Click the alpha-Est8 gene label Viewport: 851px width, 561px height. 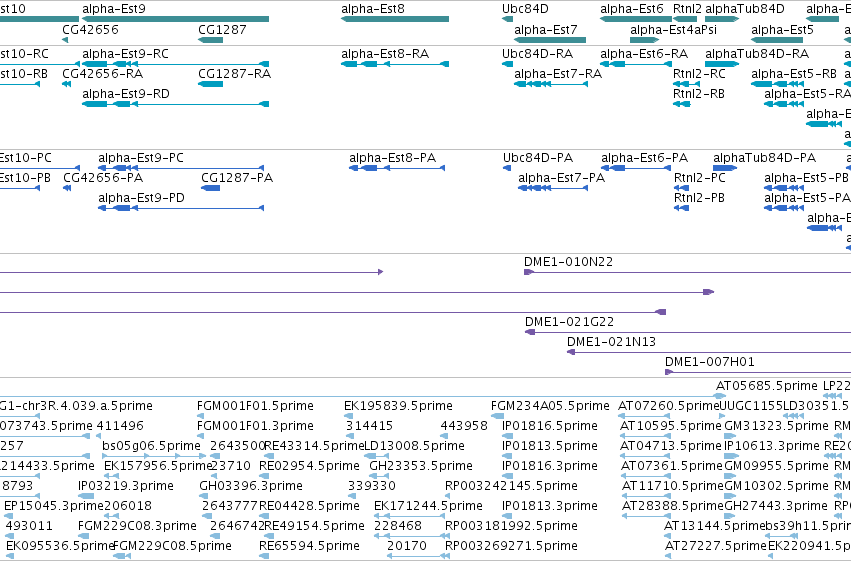[373, 9]
